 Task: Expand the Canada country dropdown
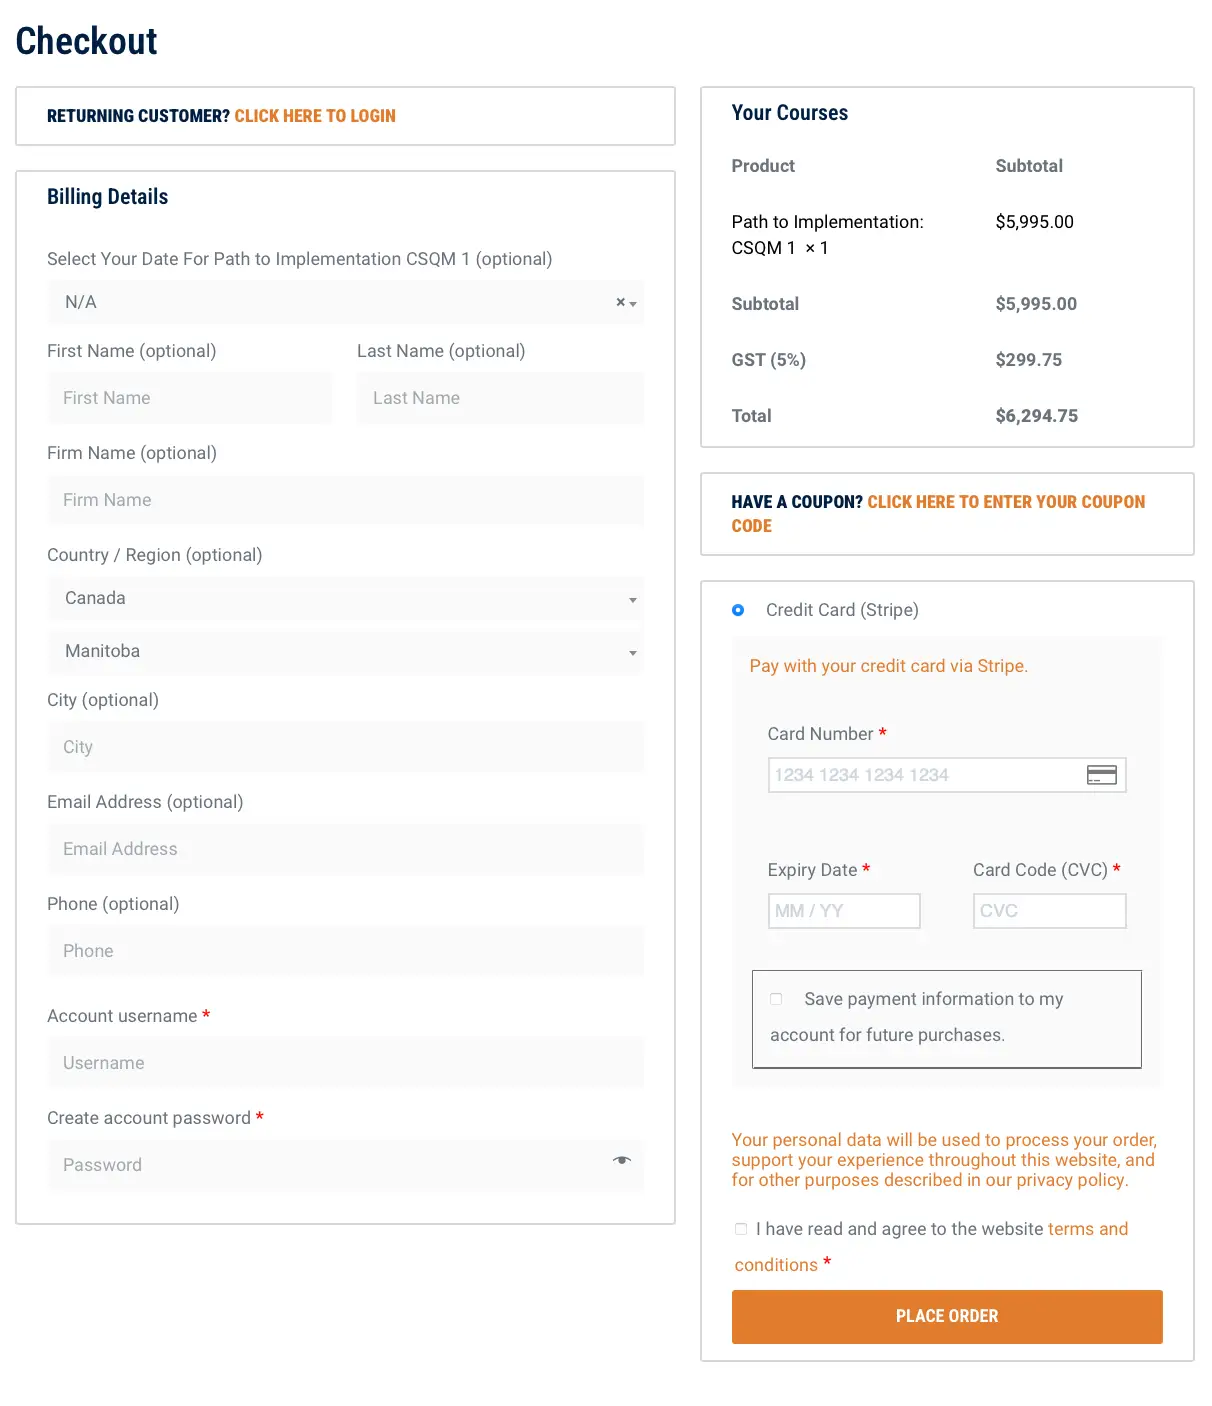[x=345, y=598]
